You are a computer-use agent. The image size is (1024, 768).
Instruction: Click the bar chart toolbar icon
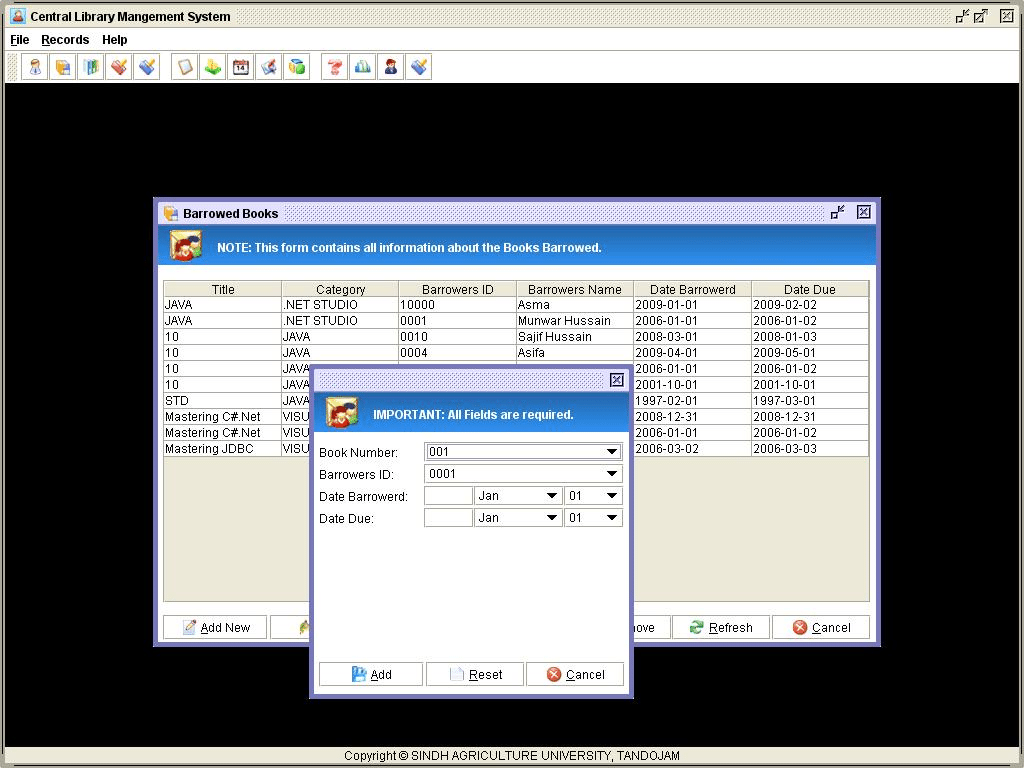pyautogui.click(x=363, y=67)
